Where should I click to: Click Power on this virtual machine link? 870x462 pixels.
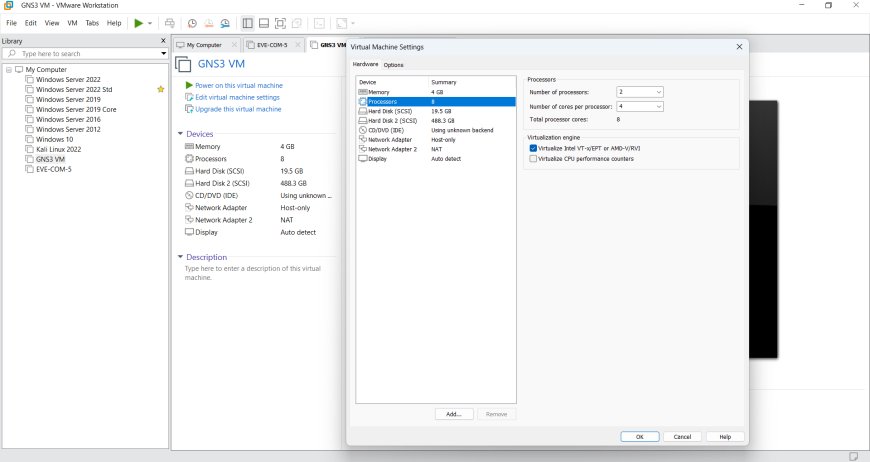[239, 85]
